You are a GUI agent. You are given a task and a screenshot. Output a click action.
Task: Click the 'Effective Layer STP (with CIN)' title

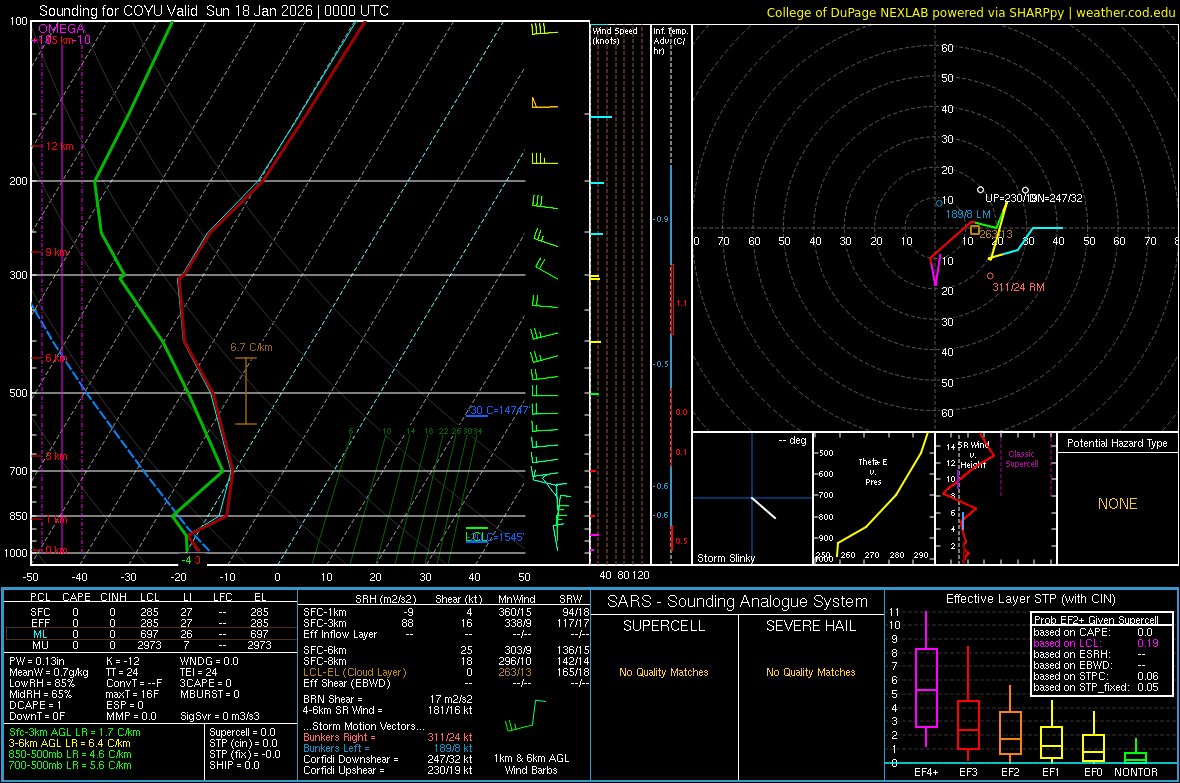pos(1031,599)
